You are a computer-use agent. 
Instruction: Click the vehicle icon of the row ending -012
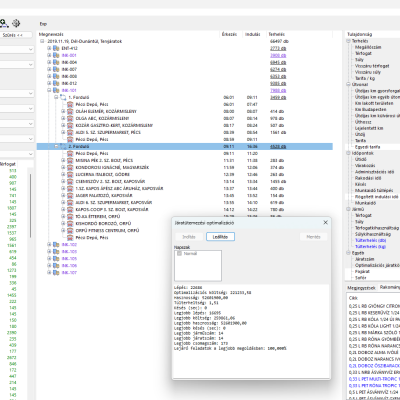coord(56,83)
